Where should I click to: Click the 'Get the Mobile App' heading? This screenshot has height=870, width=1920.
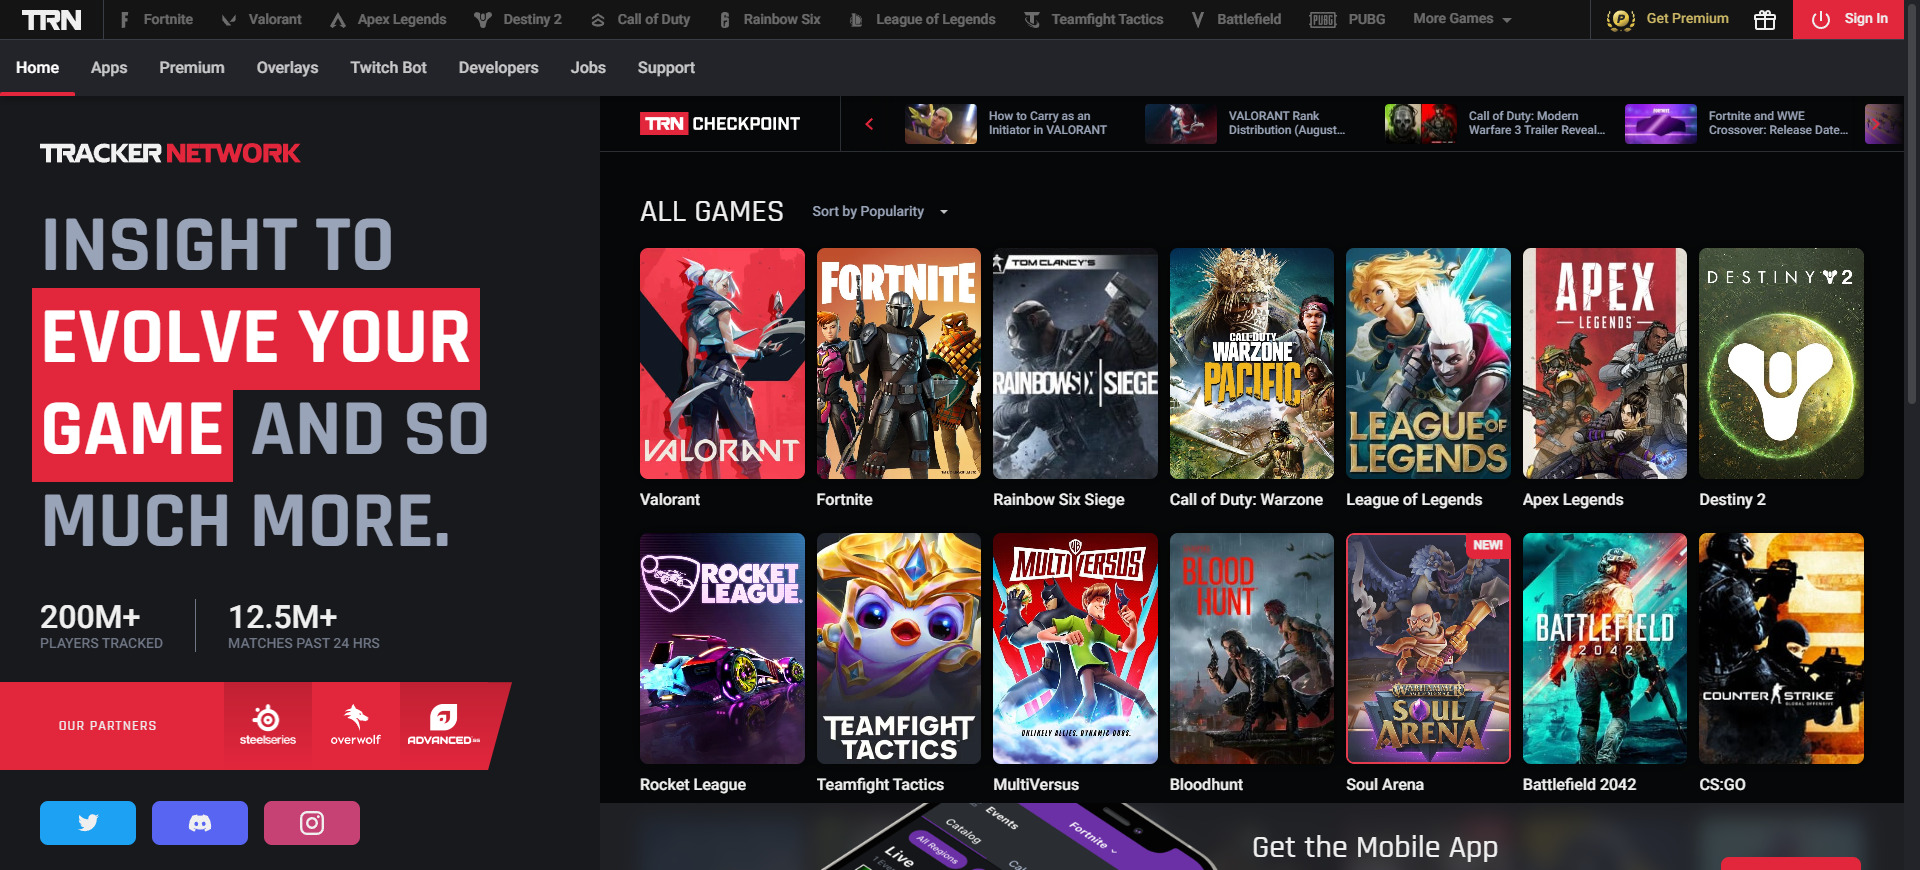point(1375,847)
